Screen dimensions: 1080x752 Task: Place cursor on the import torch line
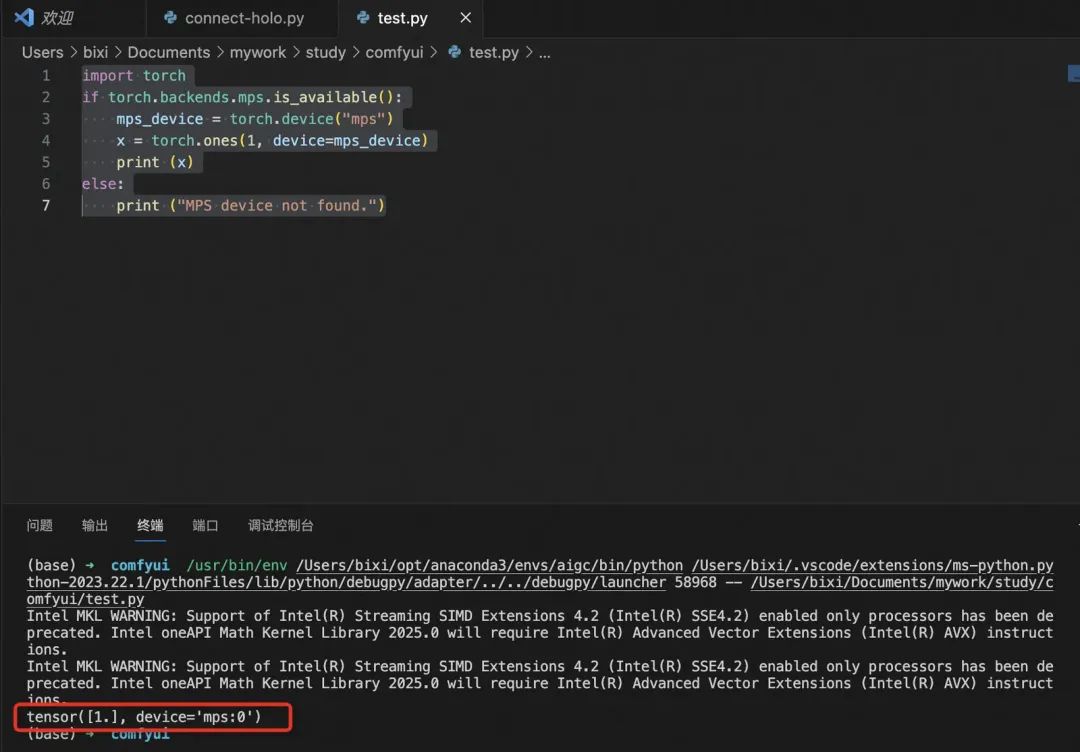[x=134, y=76]
